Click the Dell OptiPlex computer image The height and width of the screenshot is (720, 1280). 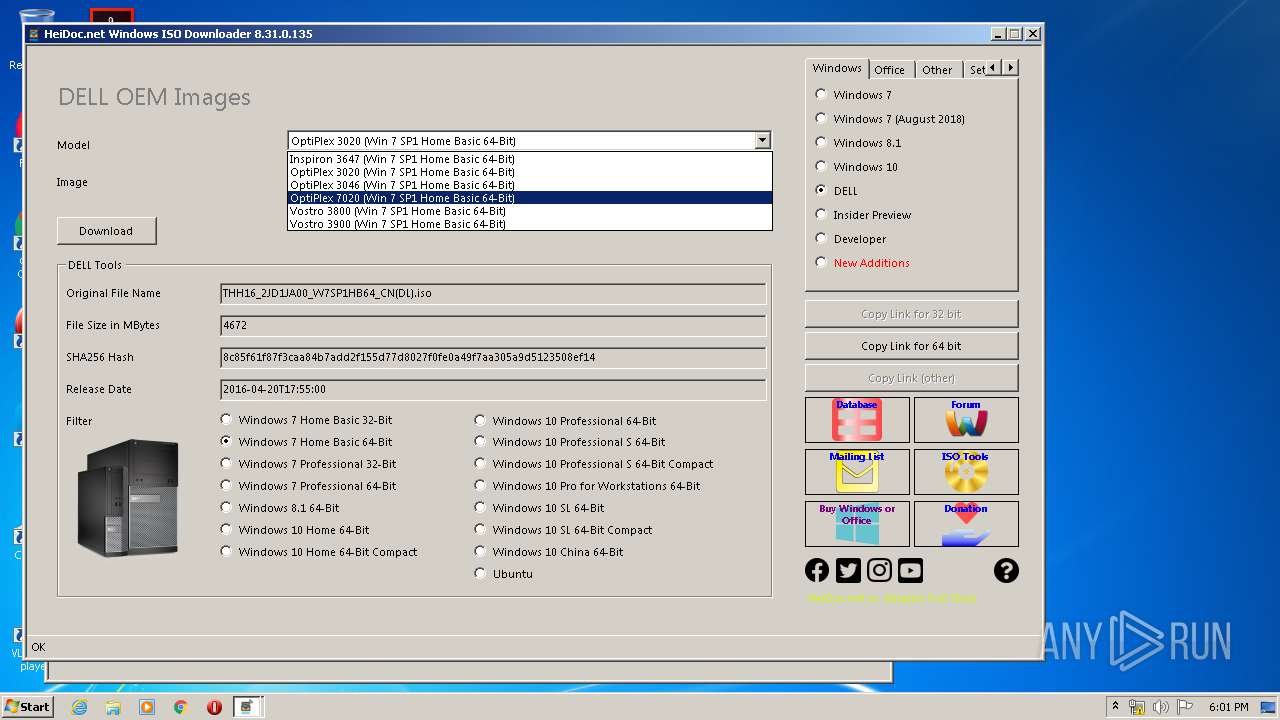128,497
